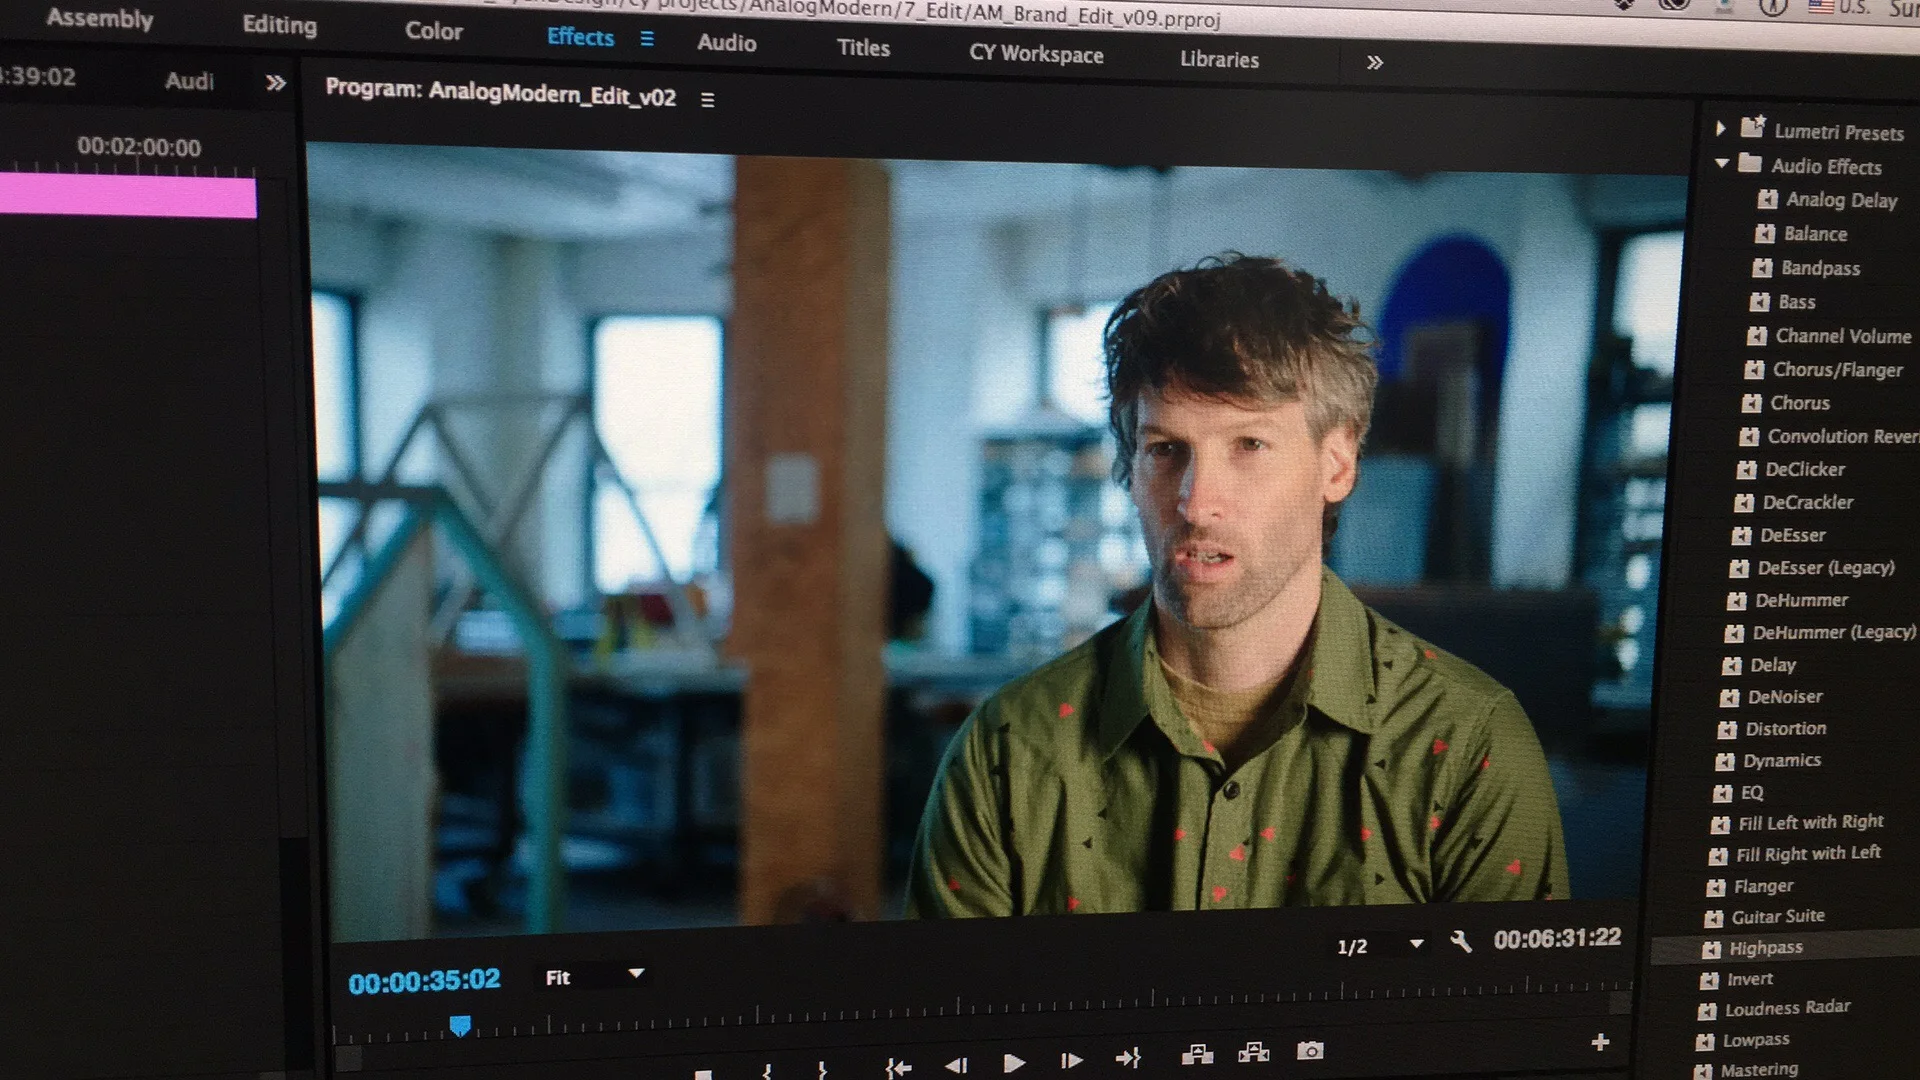The image size is (1920, 1080).
Task: Show more workspaces via overflow chevron
Action: tap(1375, 62)
